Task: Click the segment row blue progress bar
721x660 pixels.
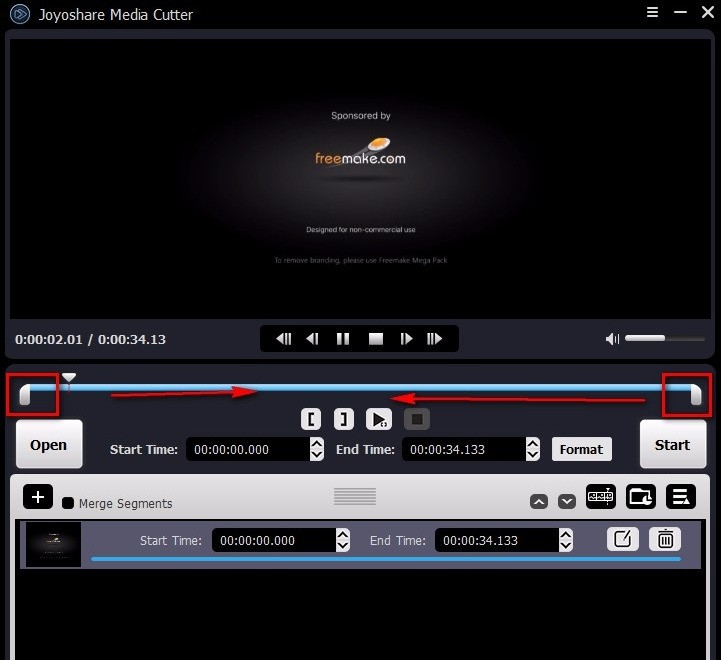Action: click(x=386, y=559)
